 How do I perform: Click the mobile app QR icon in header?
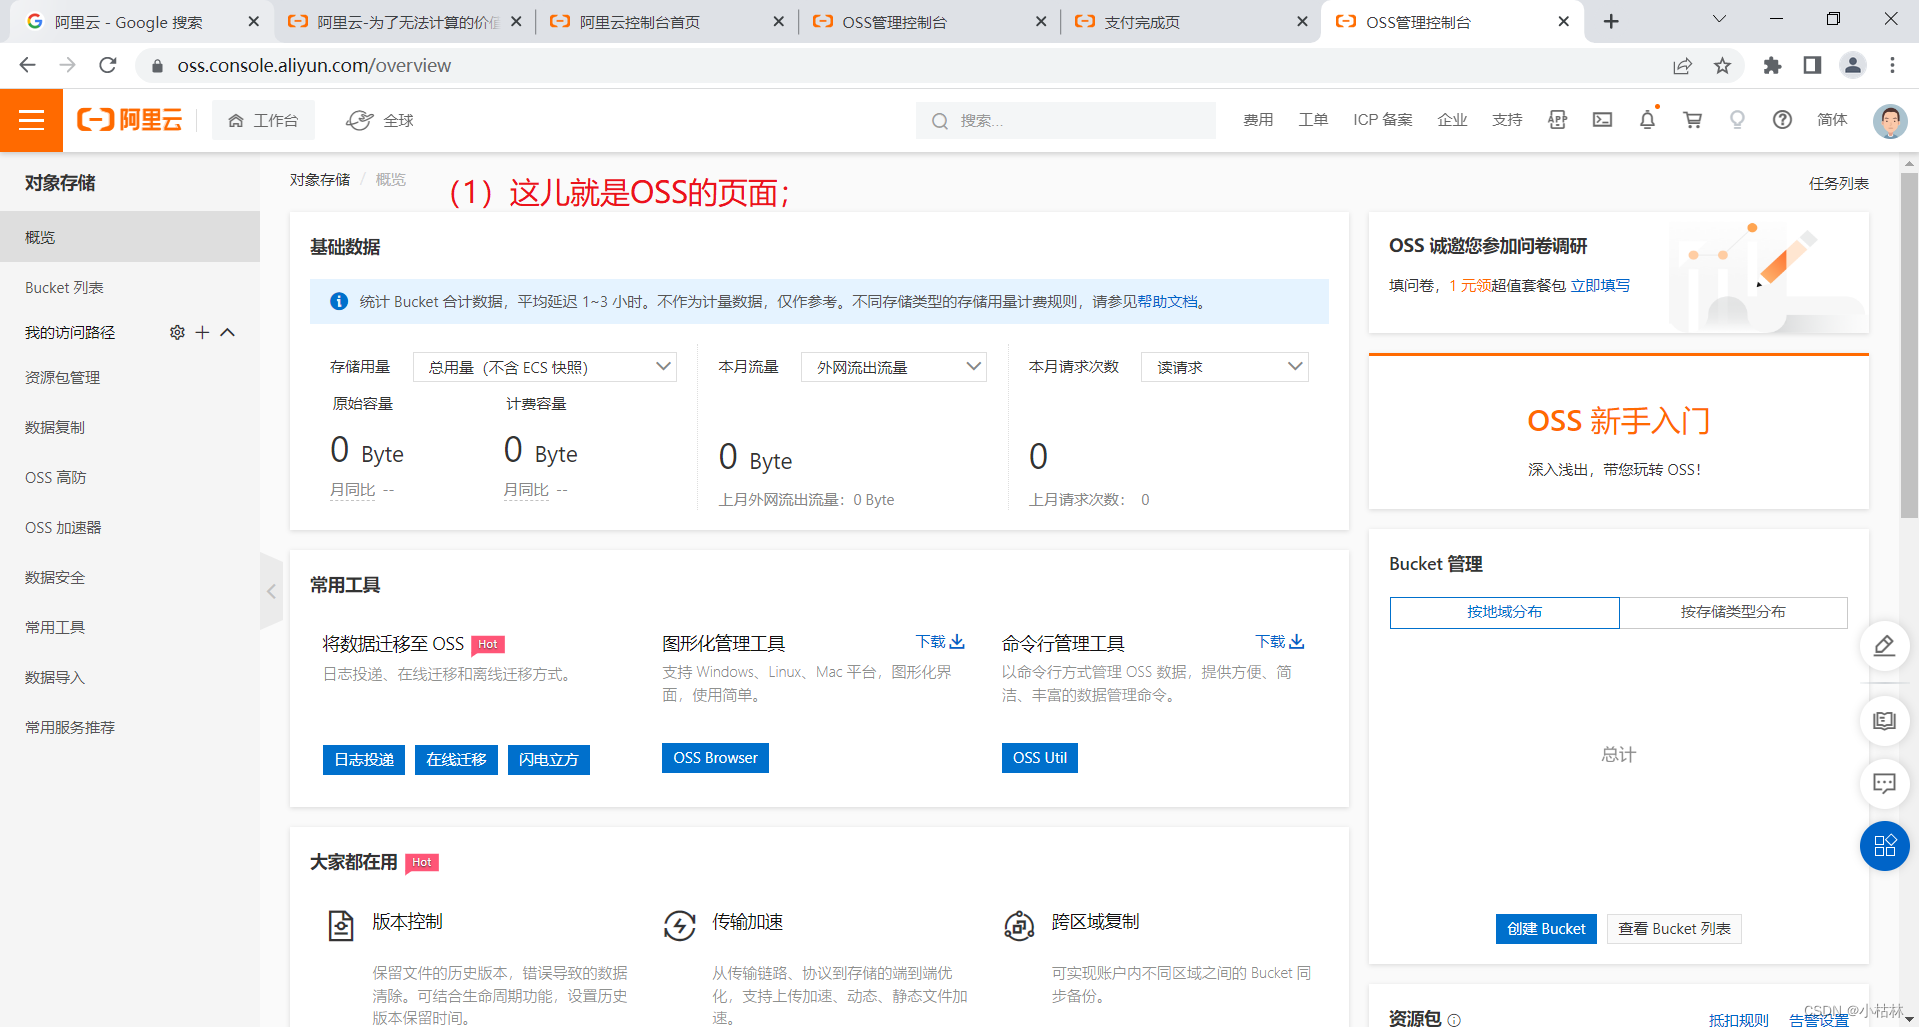[1557, 120]
